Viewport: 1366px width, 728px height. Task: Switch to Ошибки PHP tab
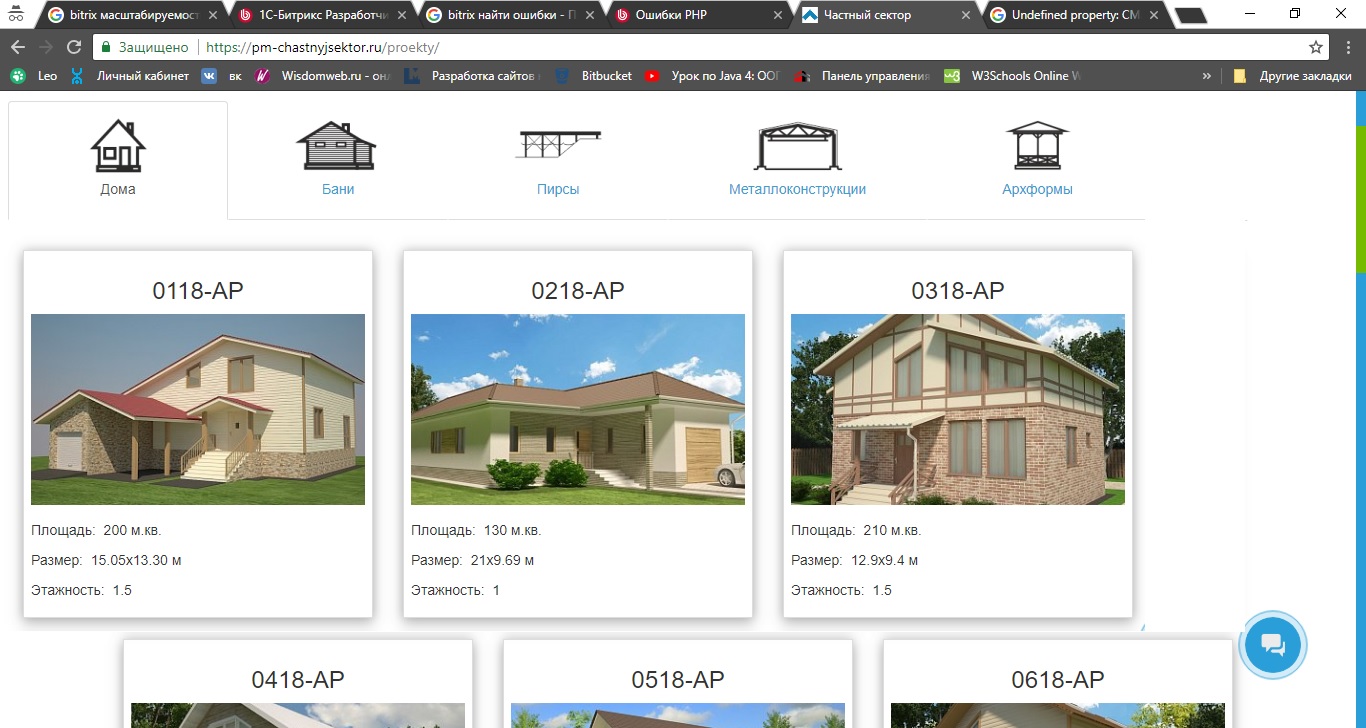696,15
